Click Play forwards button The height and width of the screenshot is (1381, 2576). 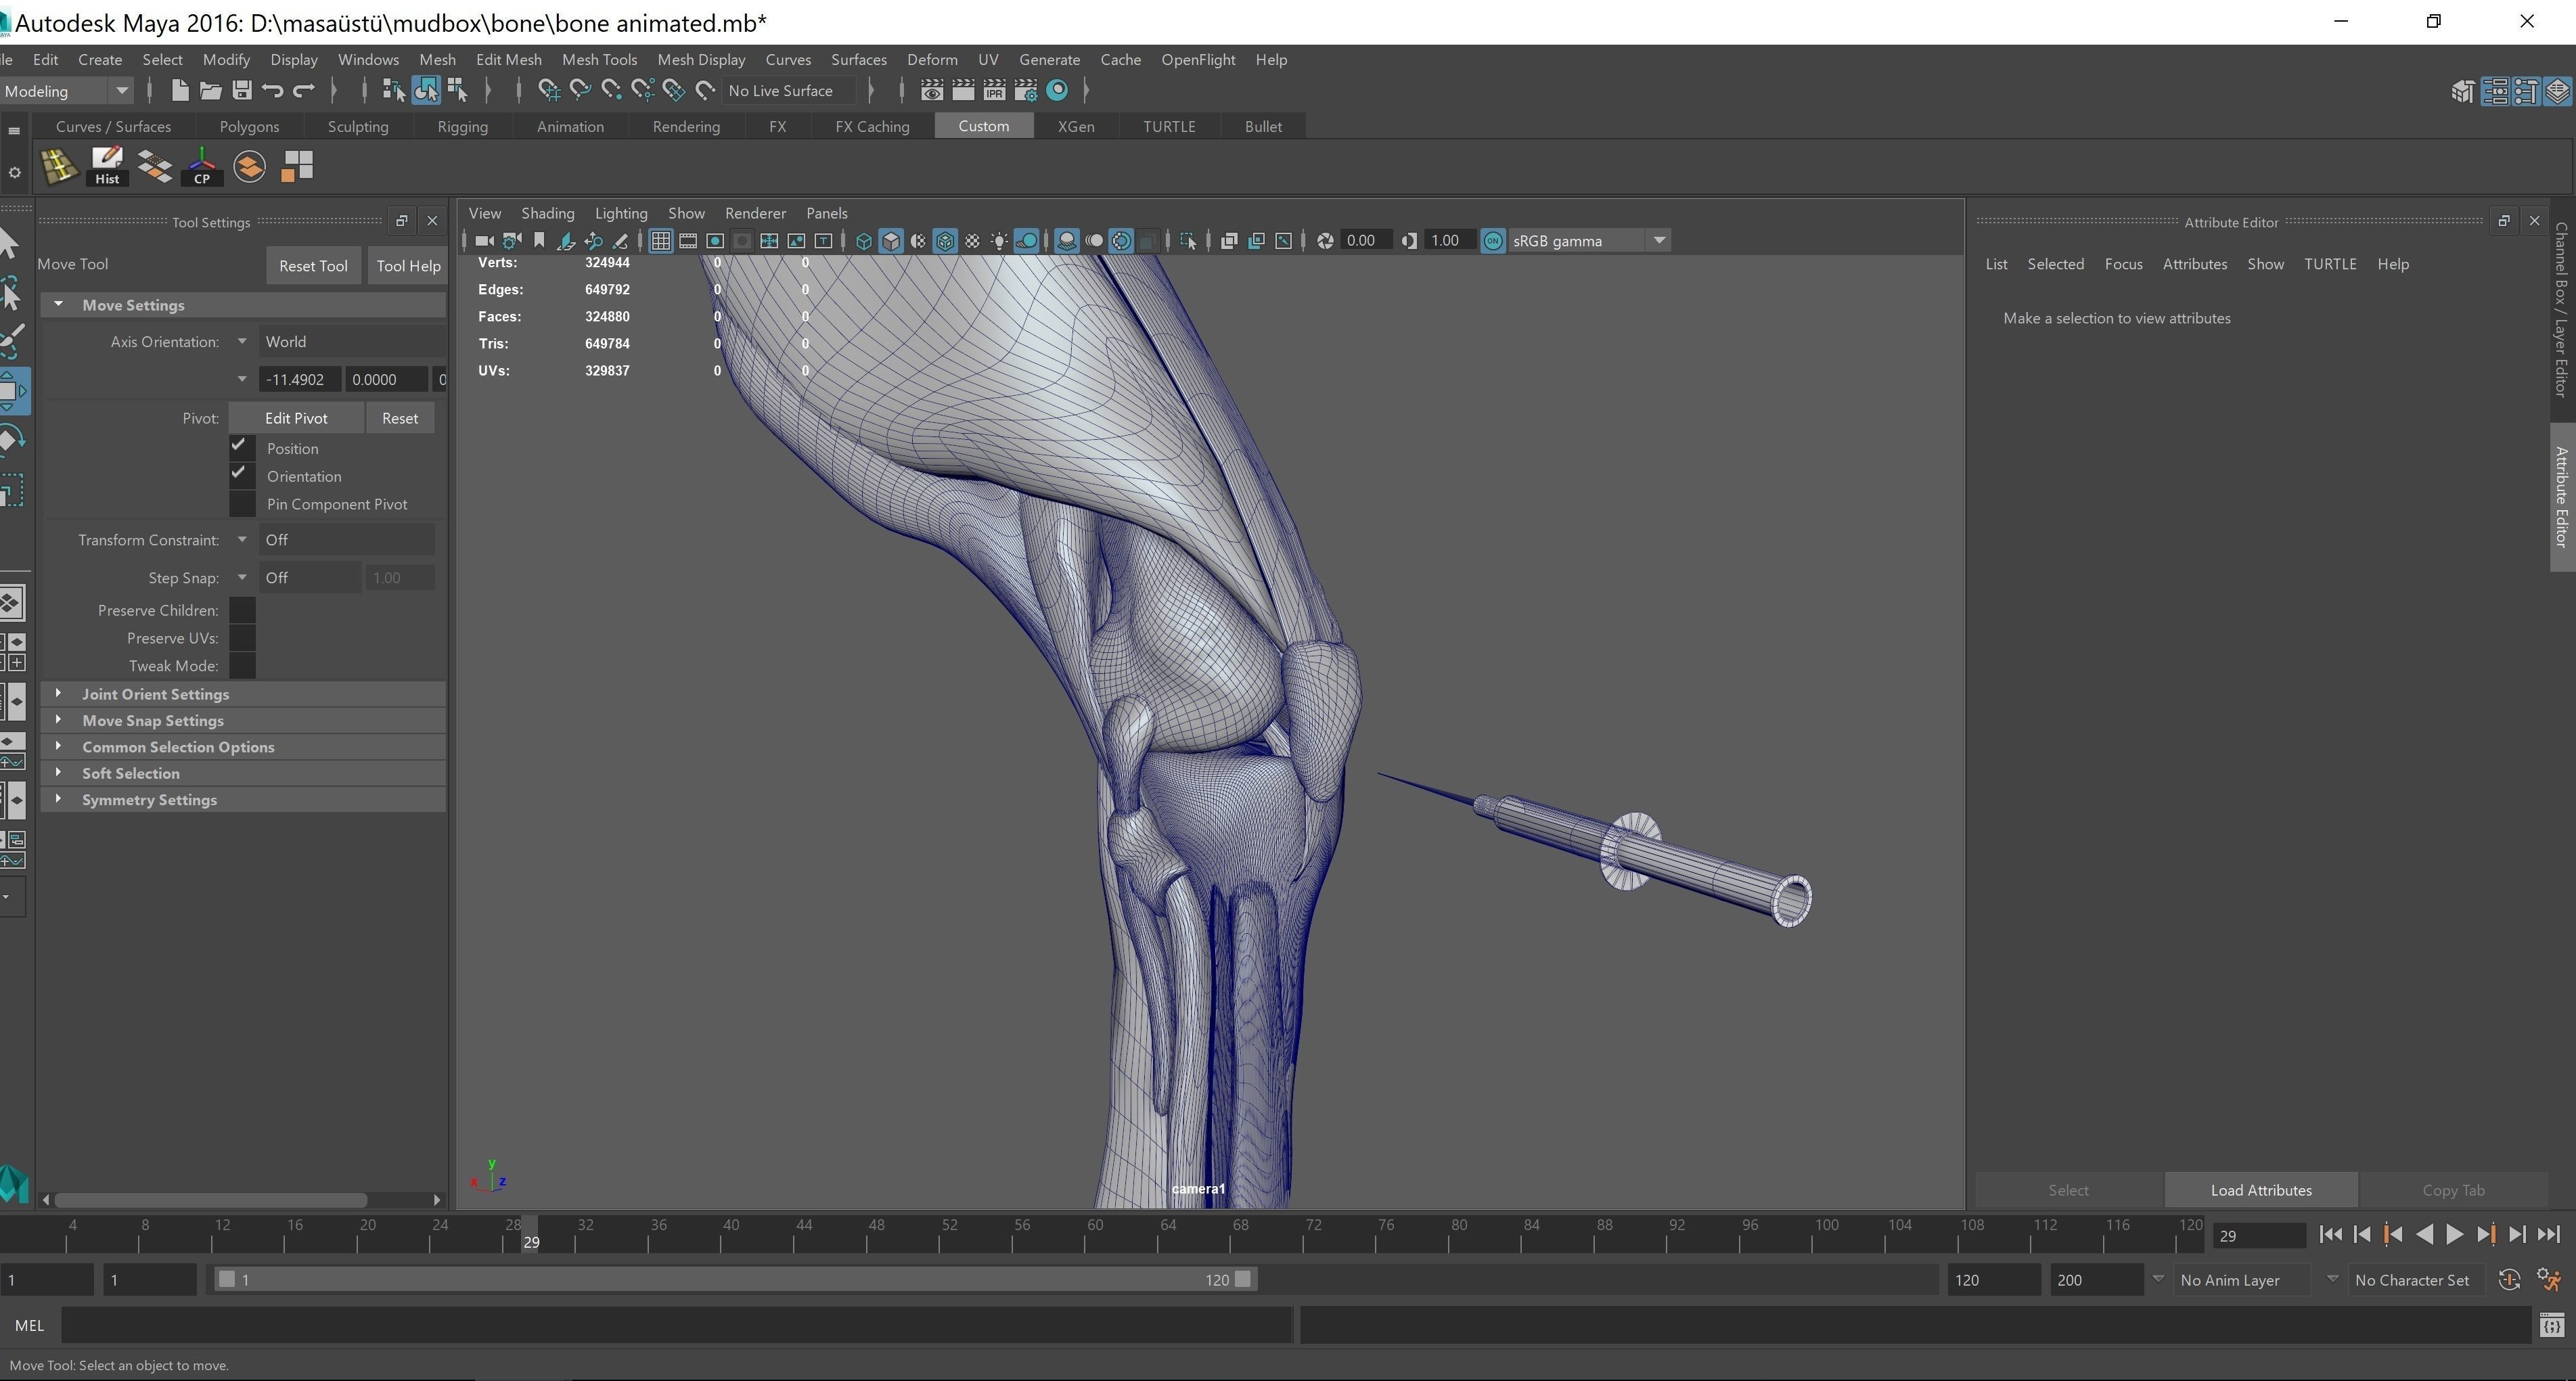(2455, 1234)
